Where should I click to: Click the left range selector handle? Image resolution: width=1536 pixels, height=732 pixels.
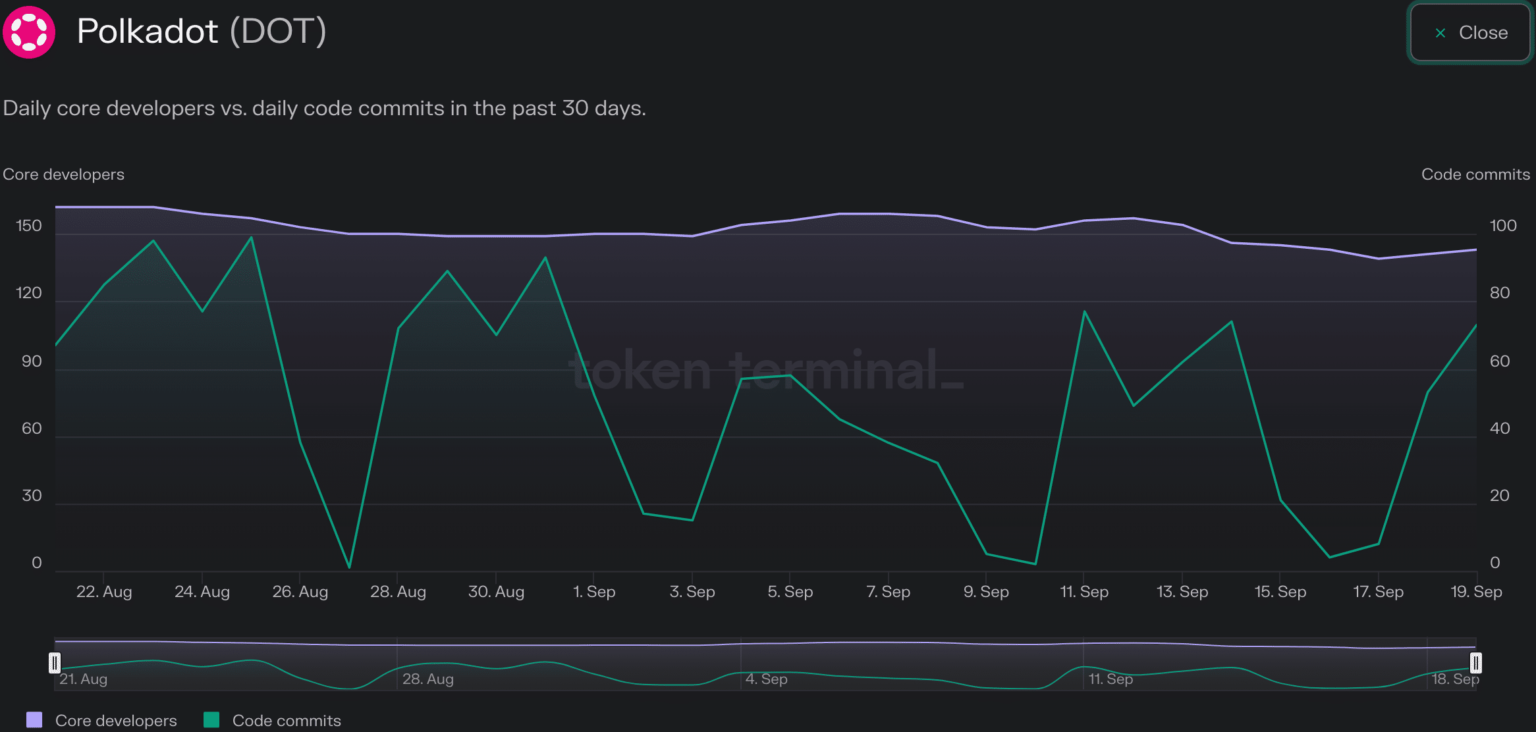[x=55, y=663]
